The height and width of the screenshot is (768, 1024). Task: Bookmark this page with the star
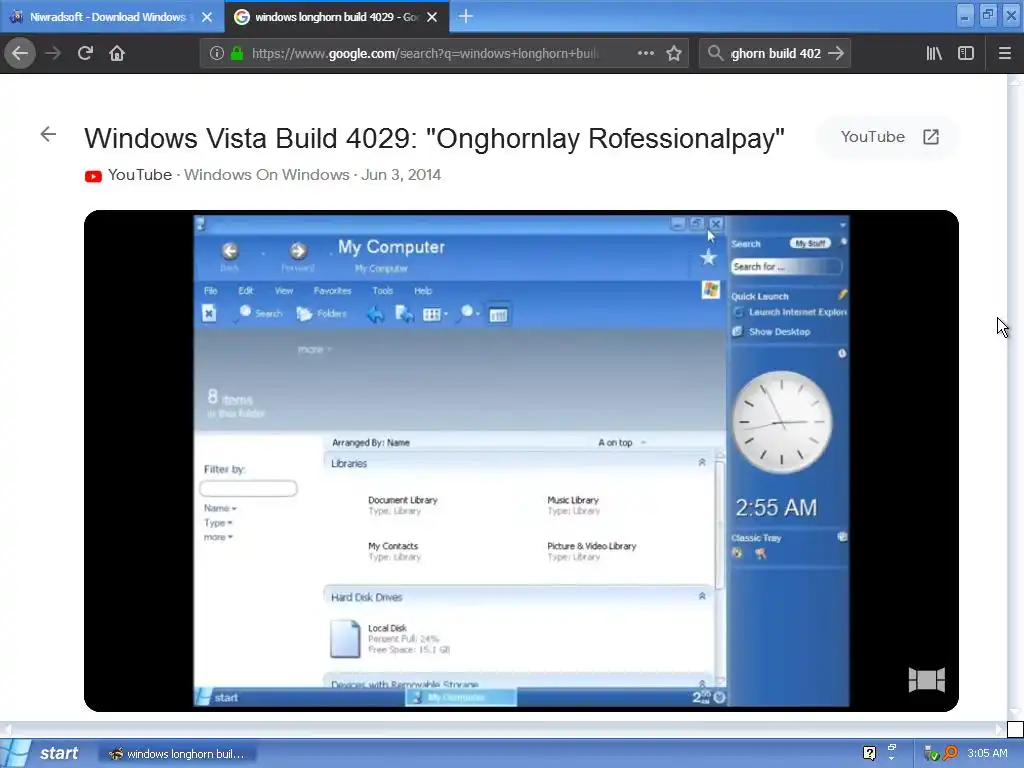(x=674, y=54)
